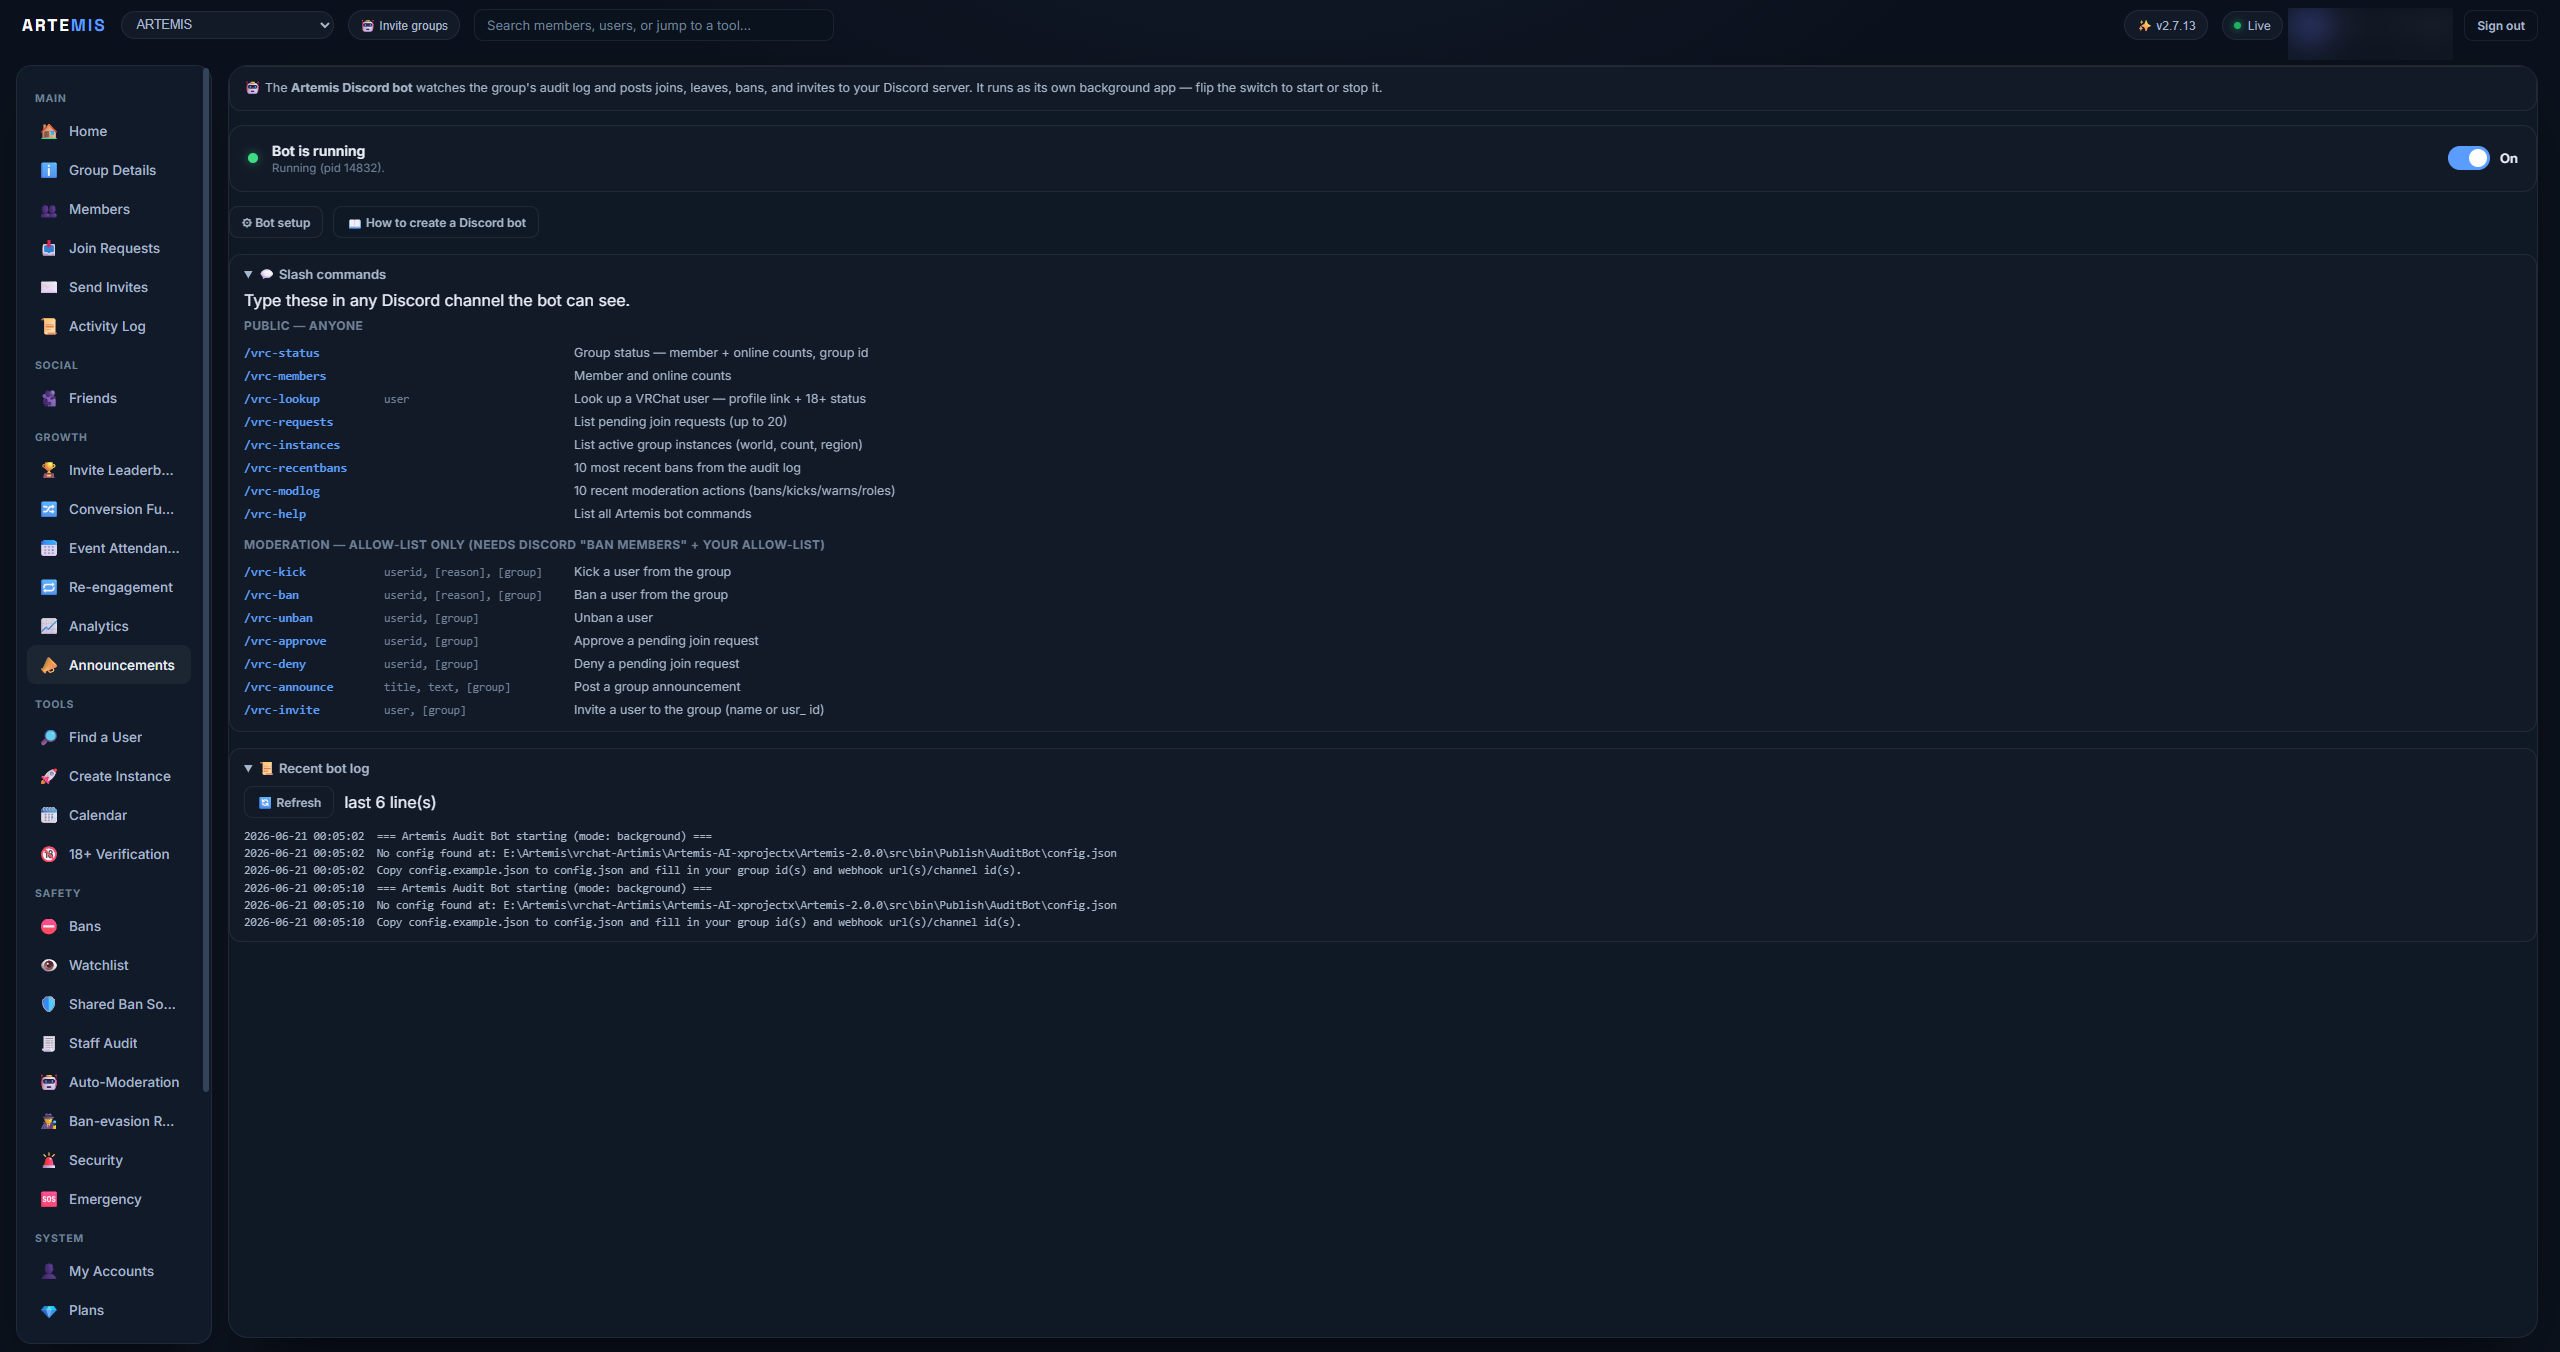Image resolution: width=2560 pixels, height=1352 pixels.
Task: Focus the search members input field
Action: 653,25
